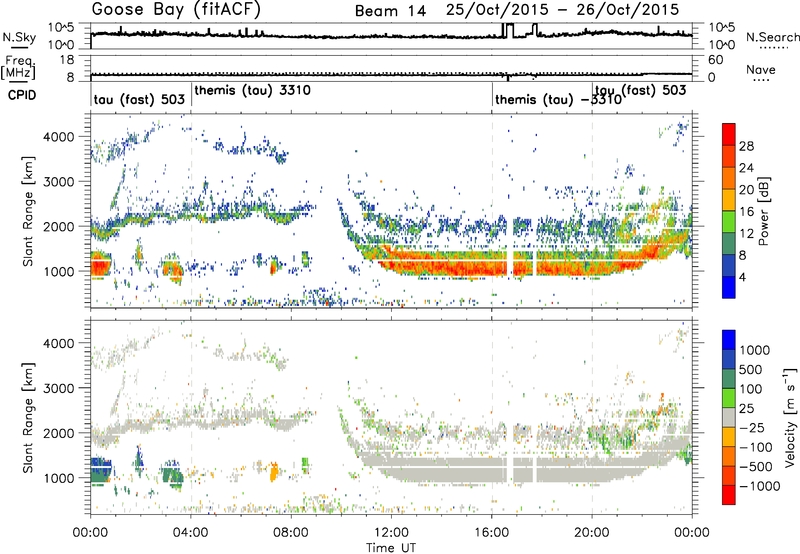Click the '18' tick on the frequency axis

click(x=67, y=60)
